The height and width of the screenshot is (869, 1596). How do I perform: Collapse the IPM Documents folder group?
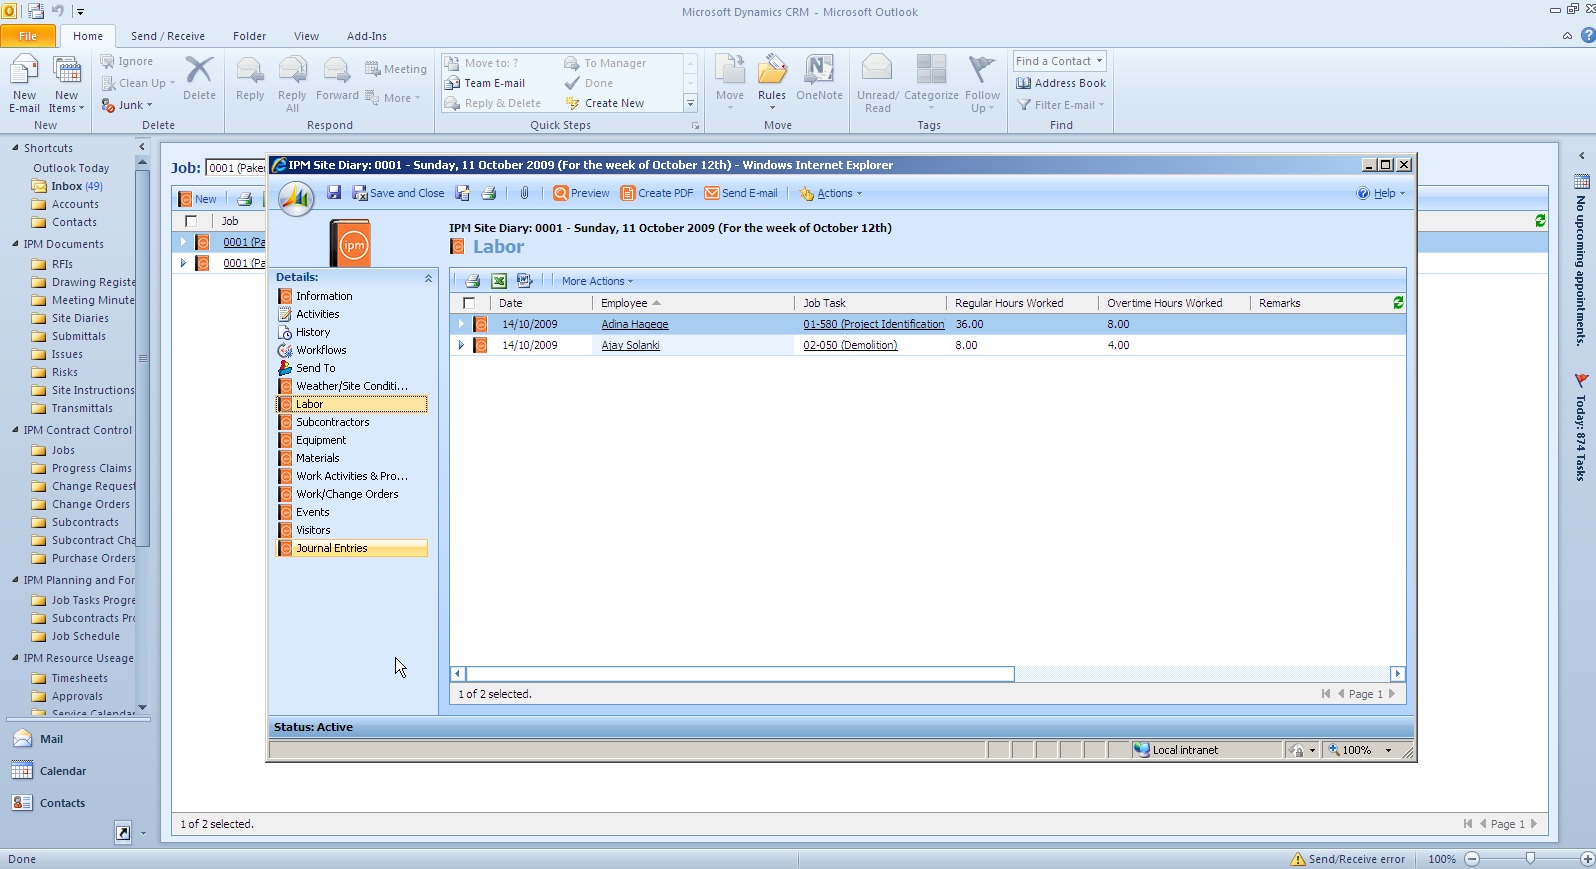[15, 244]
